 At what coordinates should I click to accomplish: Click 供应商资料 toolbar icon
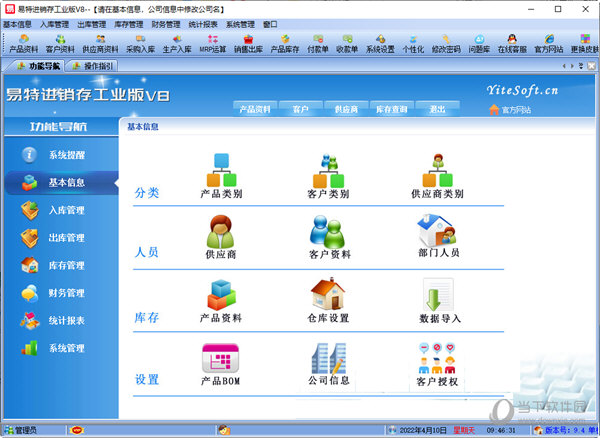click(x=100, y=44)
